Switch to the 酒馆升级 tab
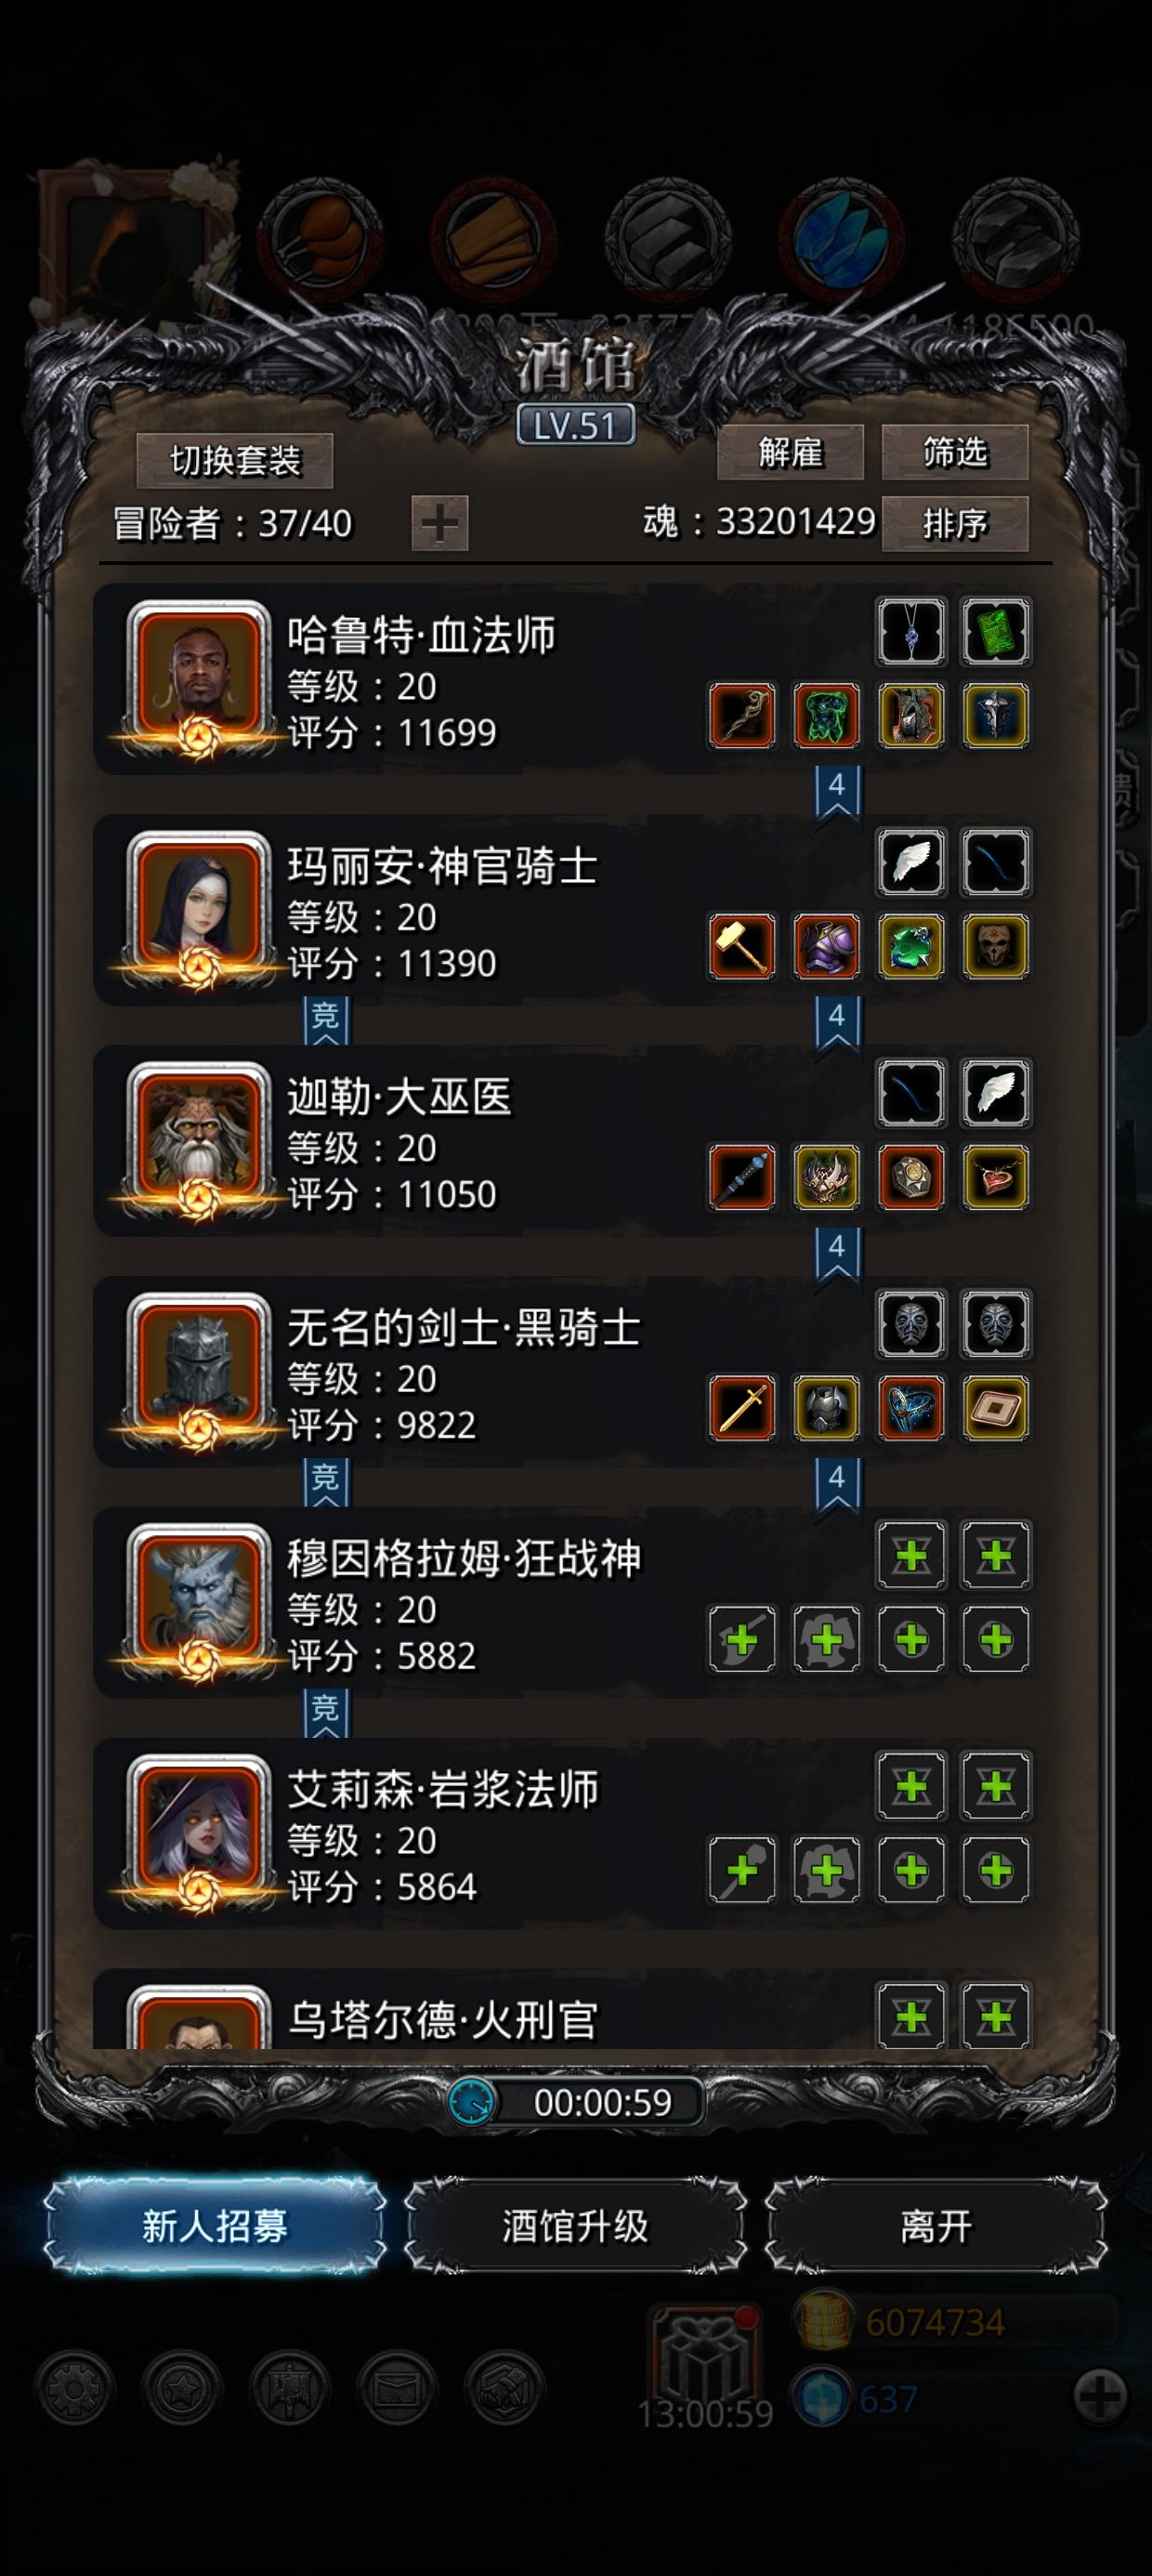Viewport: 1152px width, 2576px height. (x=576, y=2226)
